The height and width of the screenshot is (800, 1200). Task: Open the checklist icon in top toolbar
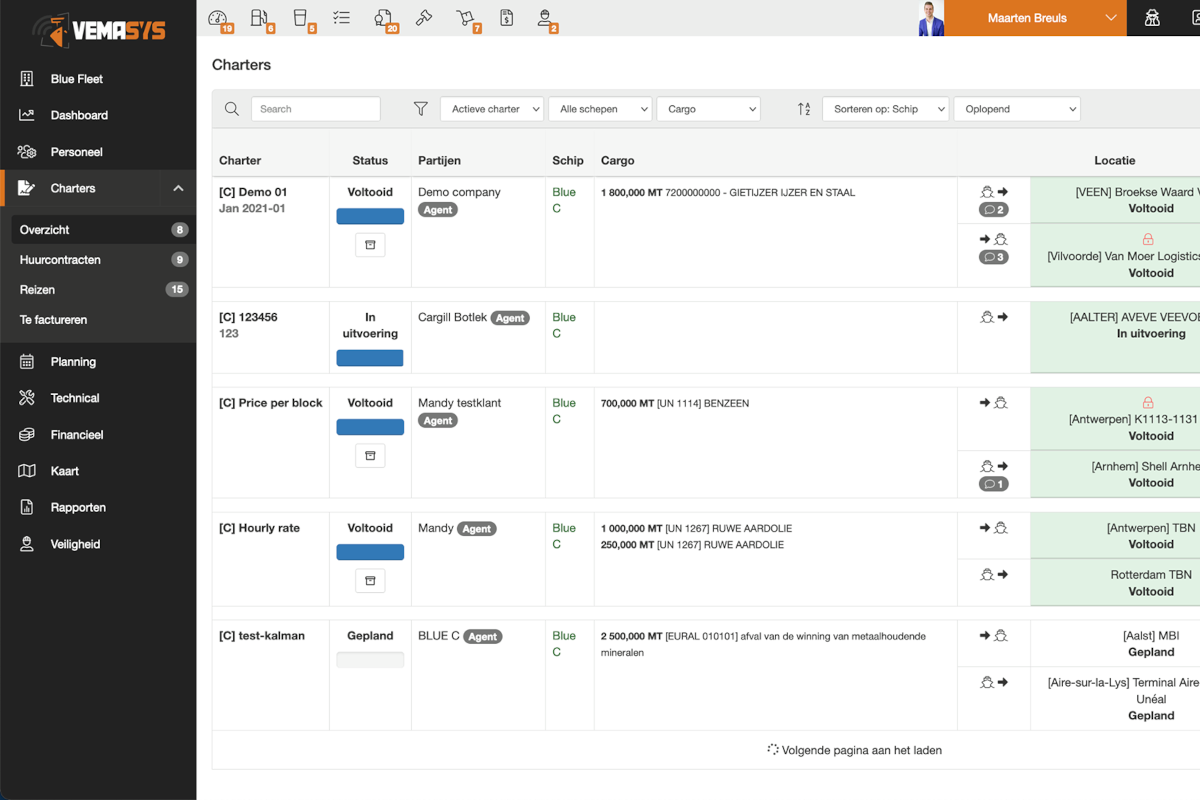[x=342, y=17]
